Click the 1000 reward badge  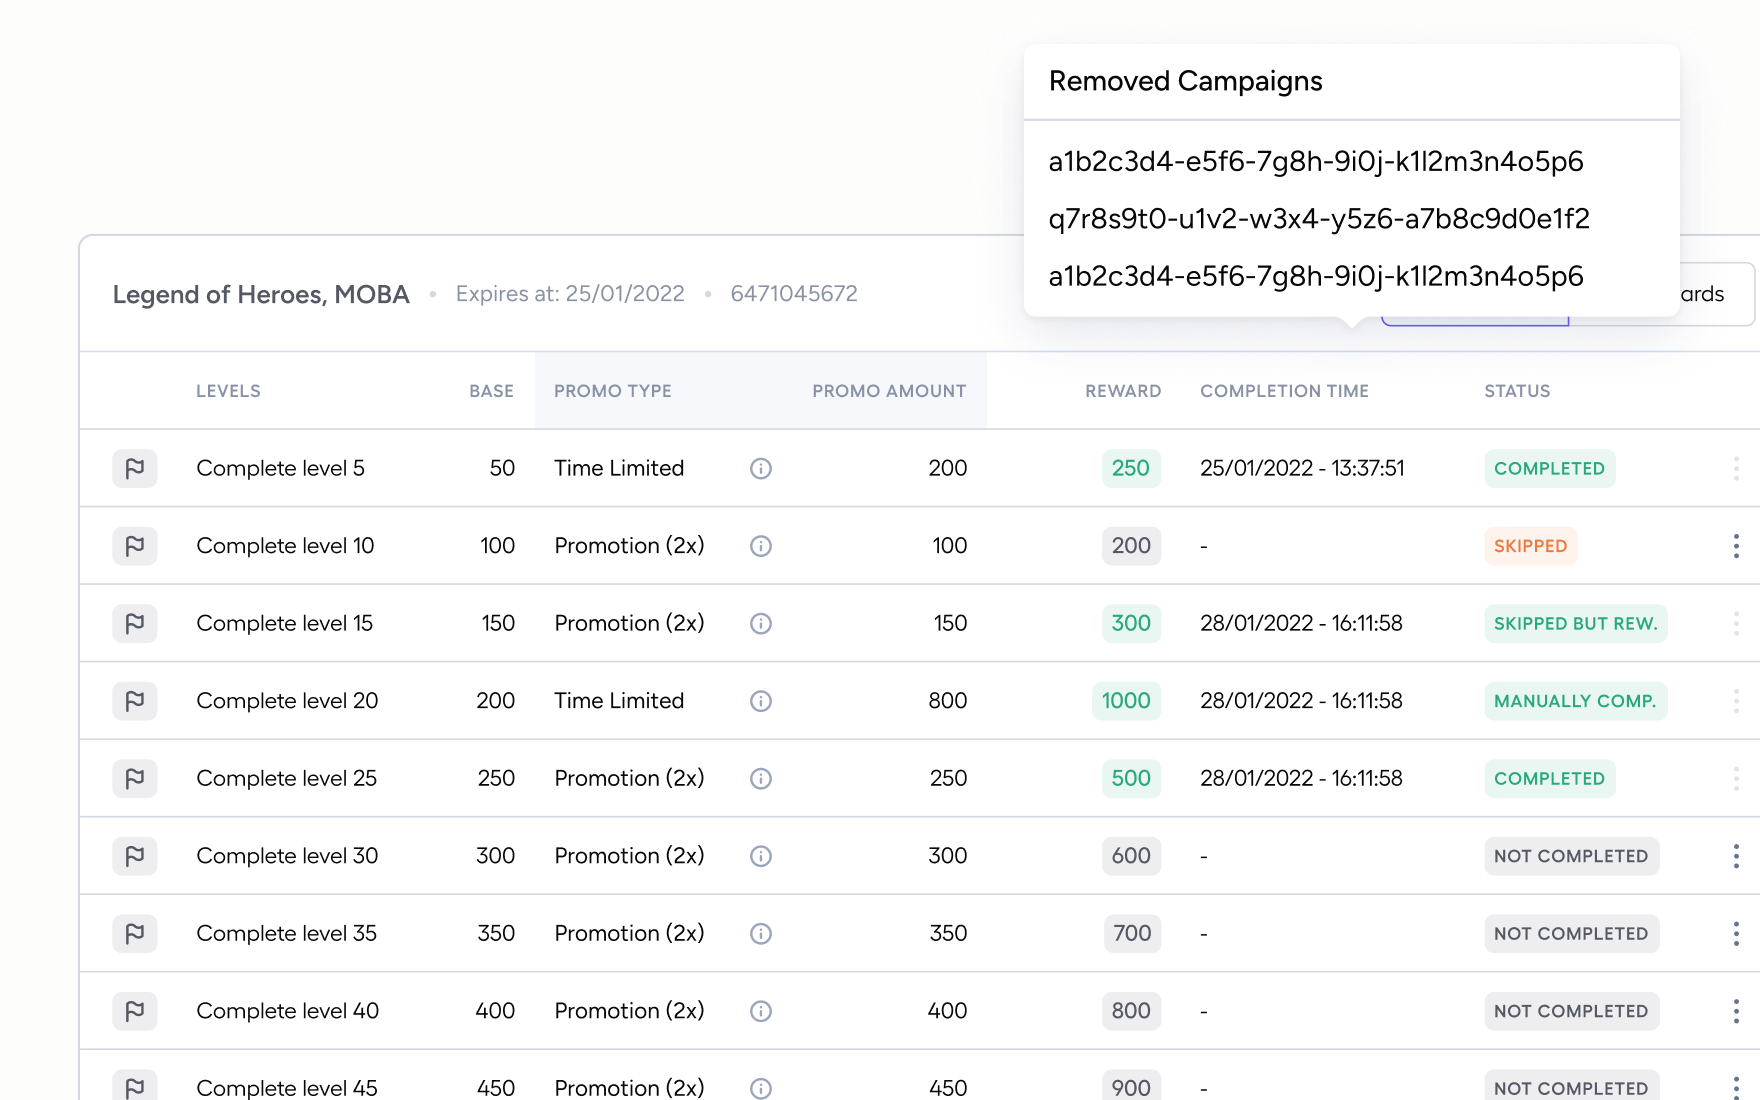click(1126, 701)
